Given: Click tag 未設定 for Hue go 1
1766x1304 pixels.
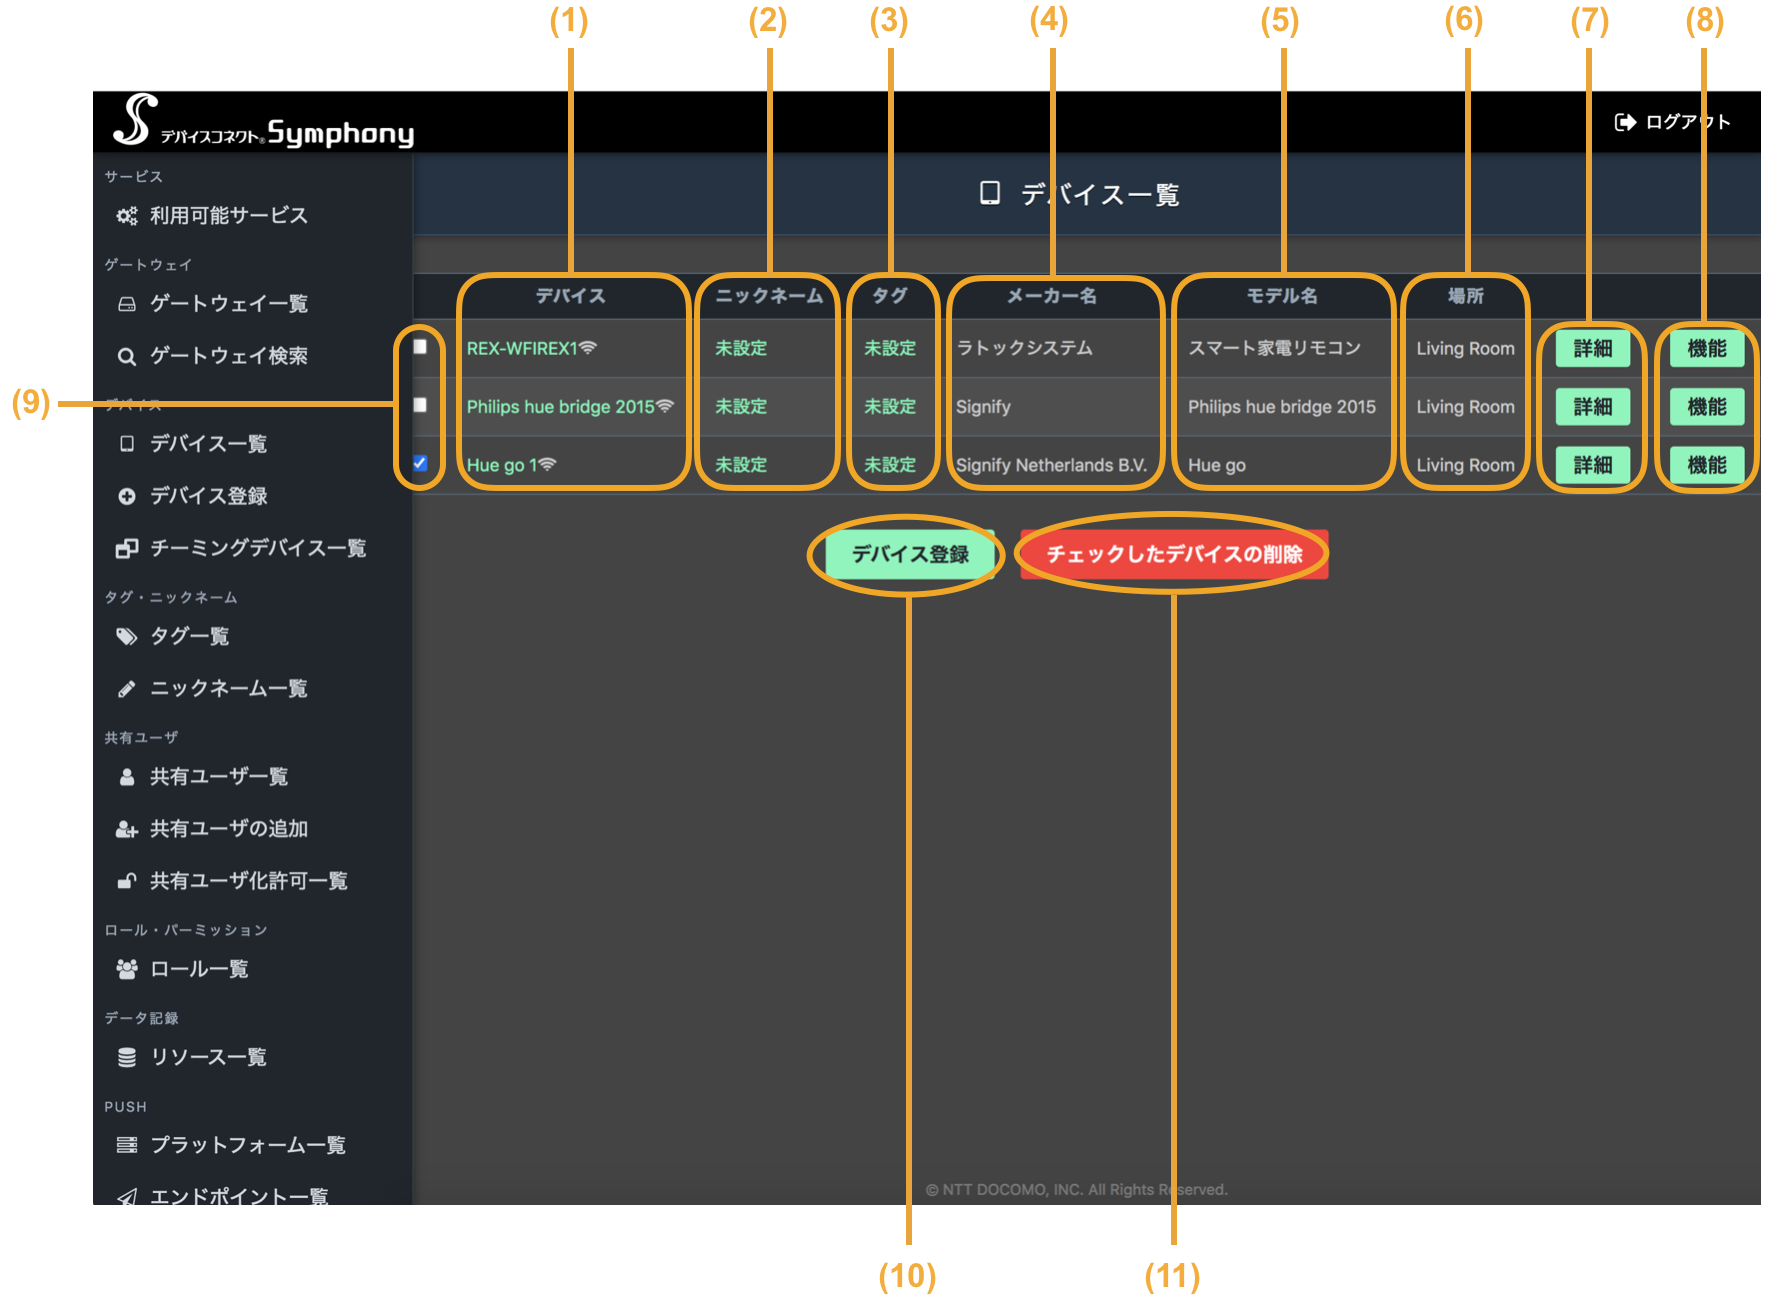Looking at the screenshot, I should click(x=890, y=464).
